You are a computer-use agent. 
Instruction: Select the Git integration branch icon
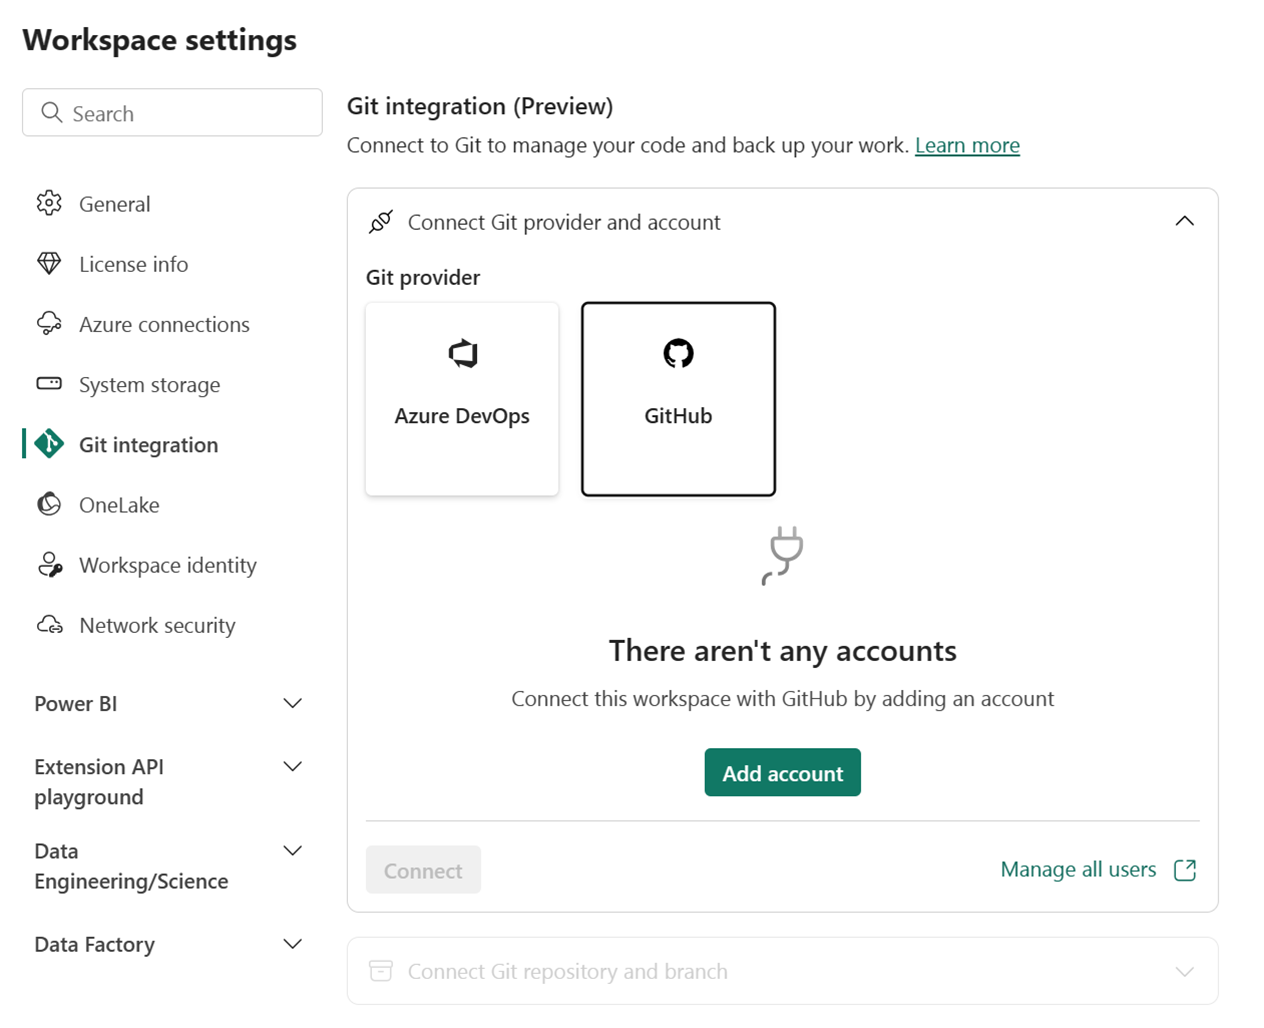pos(48,444)
